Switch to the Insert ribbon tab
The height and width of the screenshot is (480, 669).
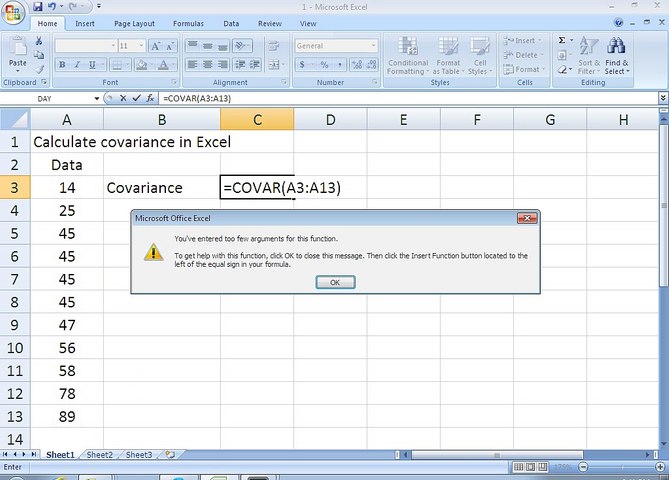[84, 23]
